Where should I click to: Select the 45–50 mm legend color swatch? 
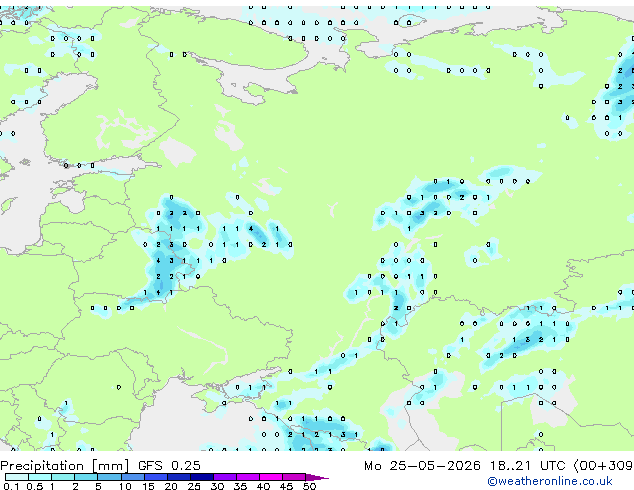(x=294, y=477)
